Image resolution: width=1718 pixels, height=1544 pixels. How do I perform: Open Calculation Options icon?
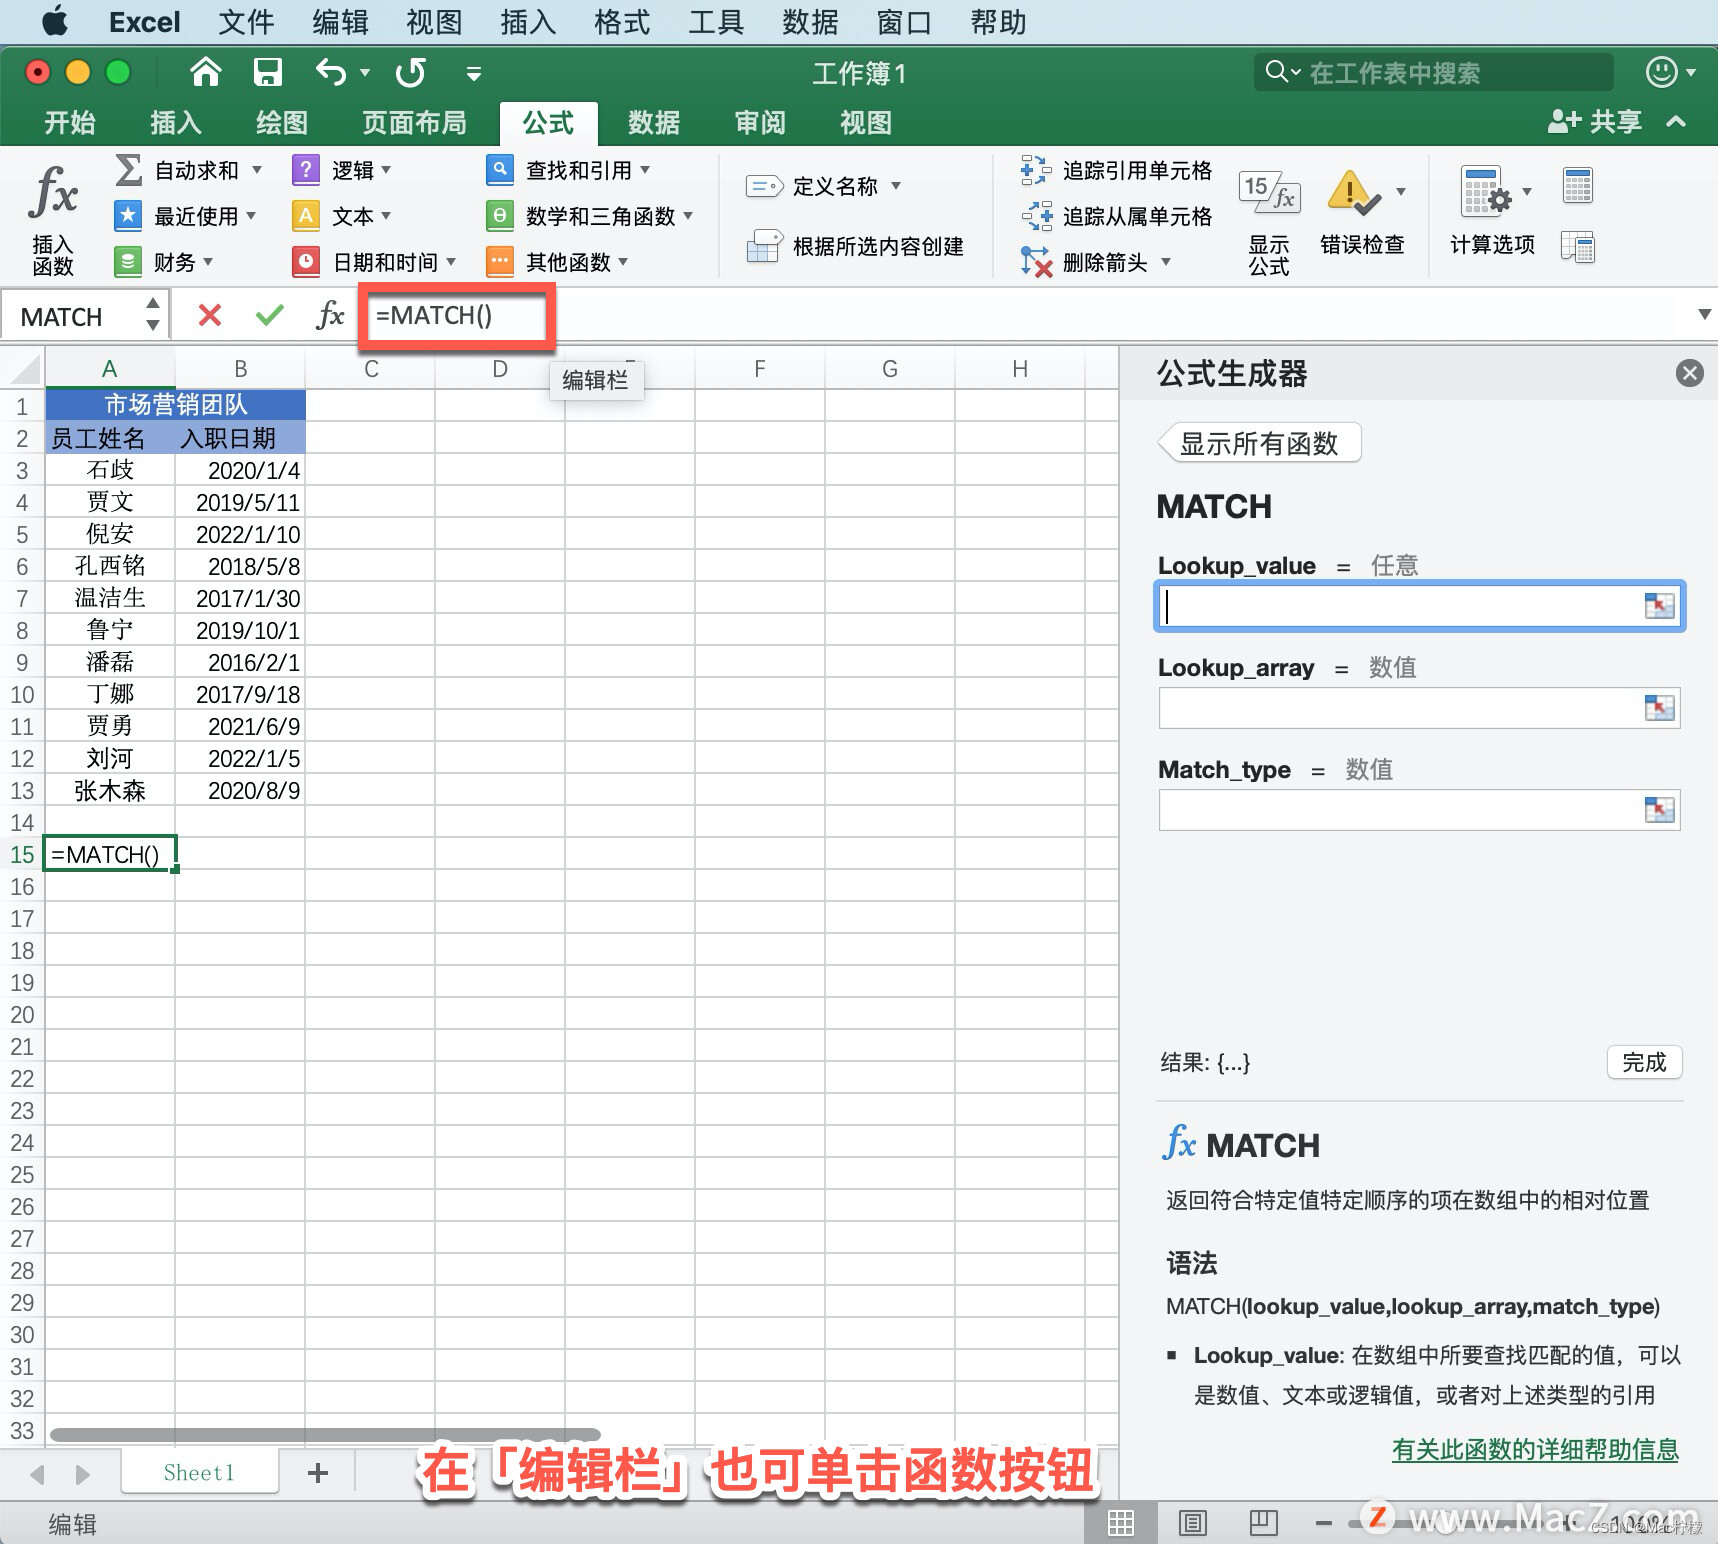1486,191
